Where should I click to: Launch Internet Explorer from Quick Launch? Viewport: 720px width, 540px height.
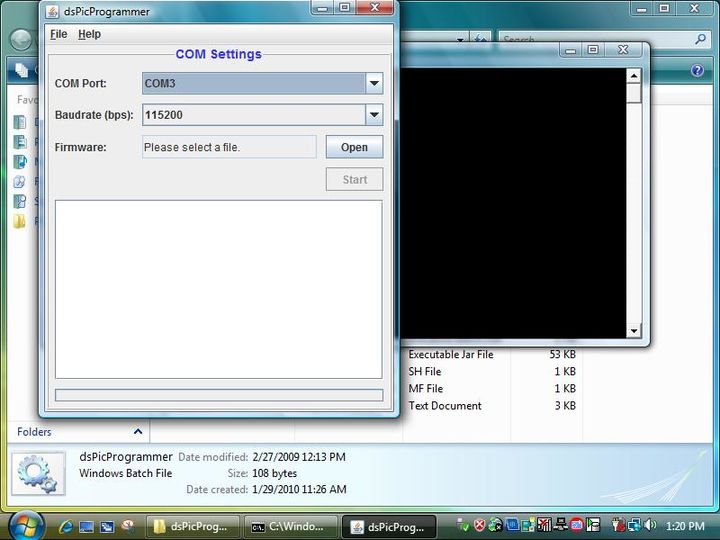click(66, 526)
